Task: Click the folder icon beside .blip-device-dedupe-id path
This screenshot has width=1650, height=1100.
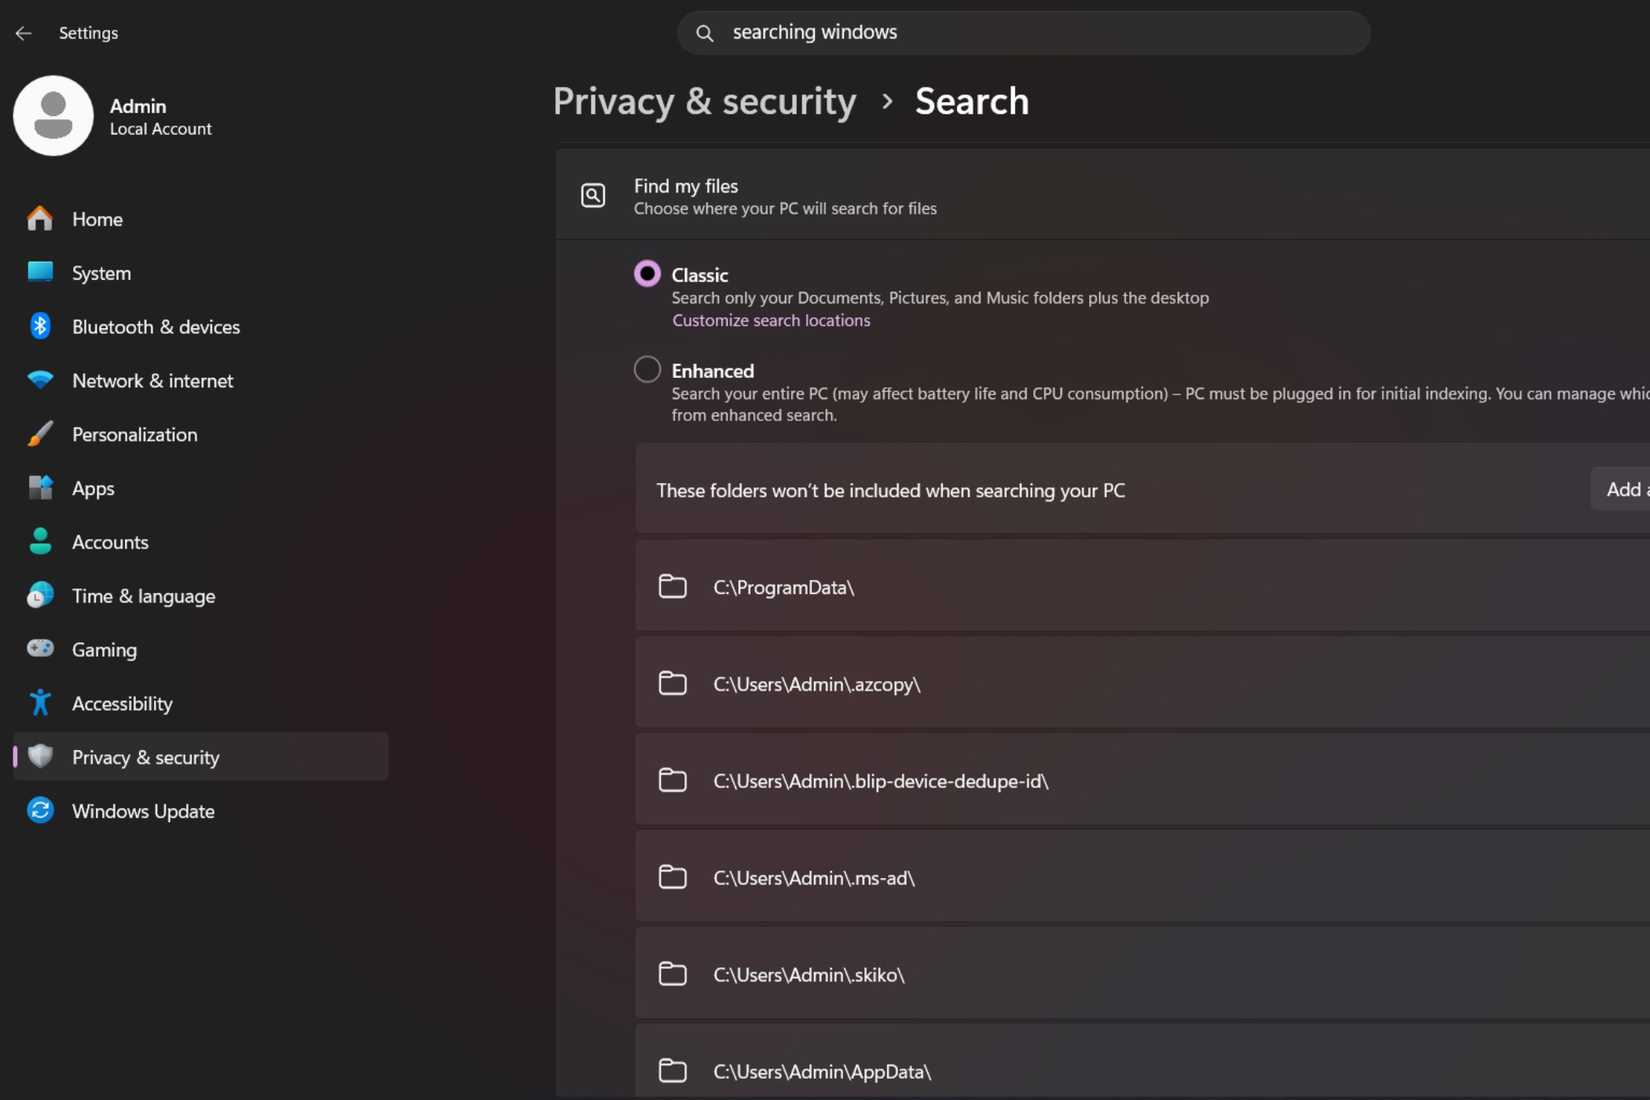Action: 673,780
